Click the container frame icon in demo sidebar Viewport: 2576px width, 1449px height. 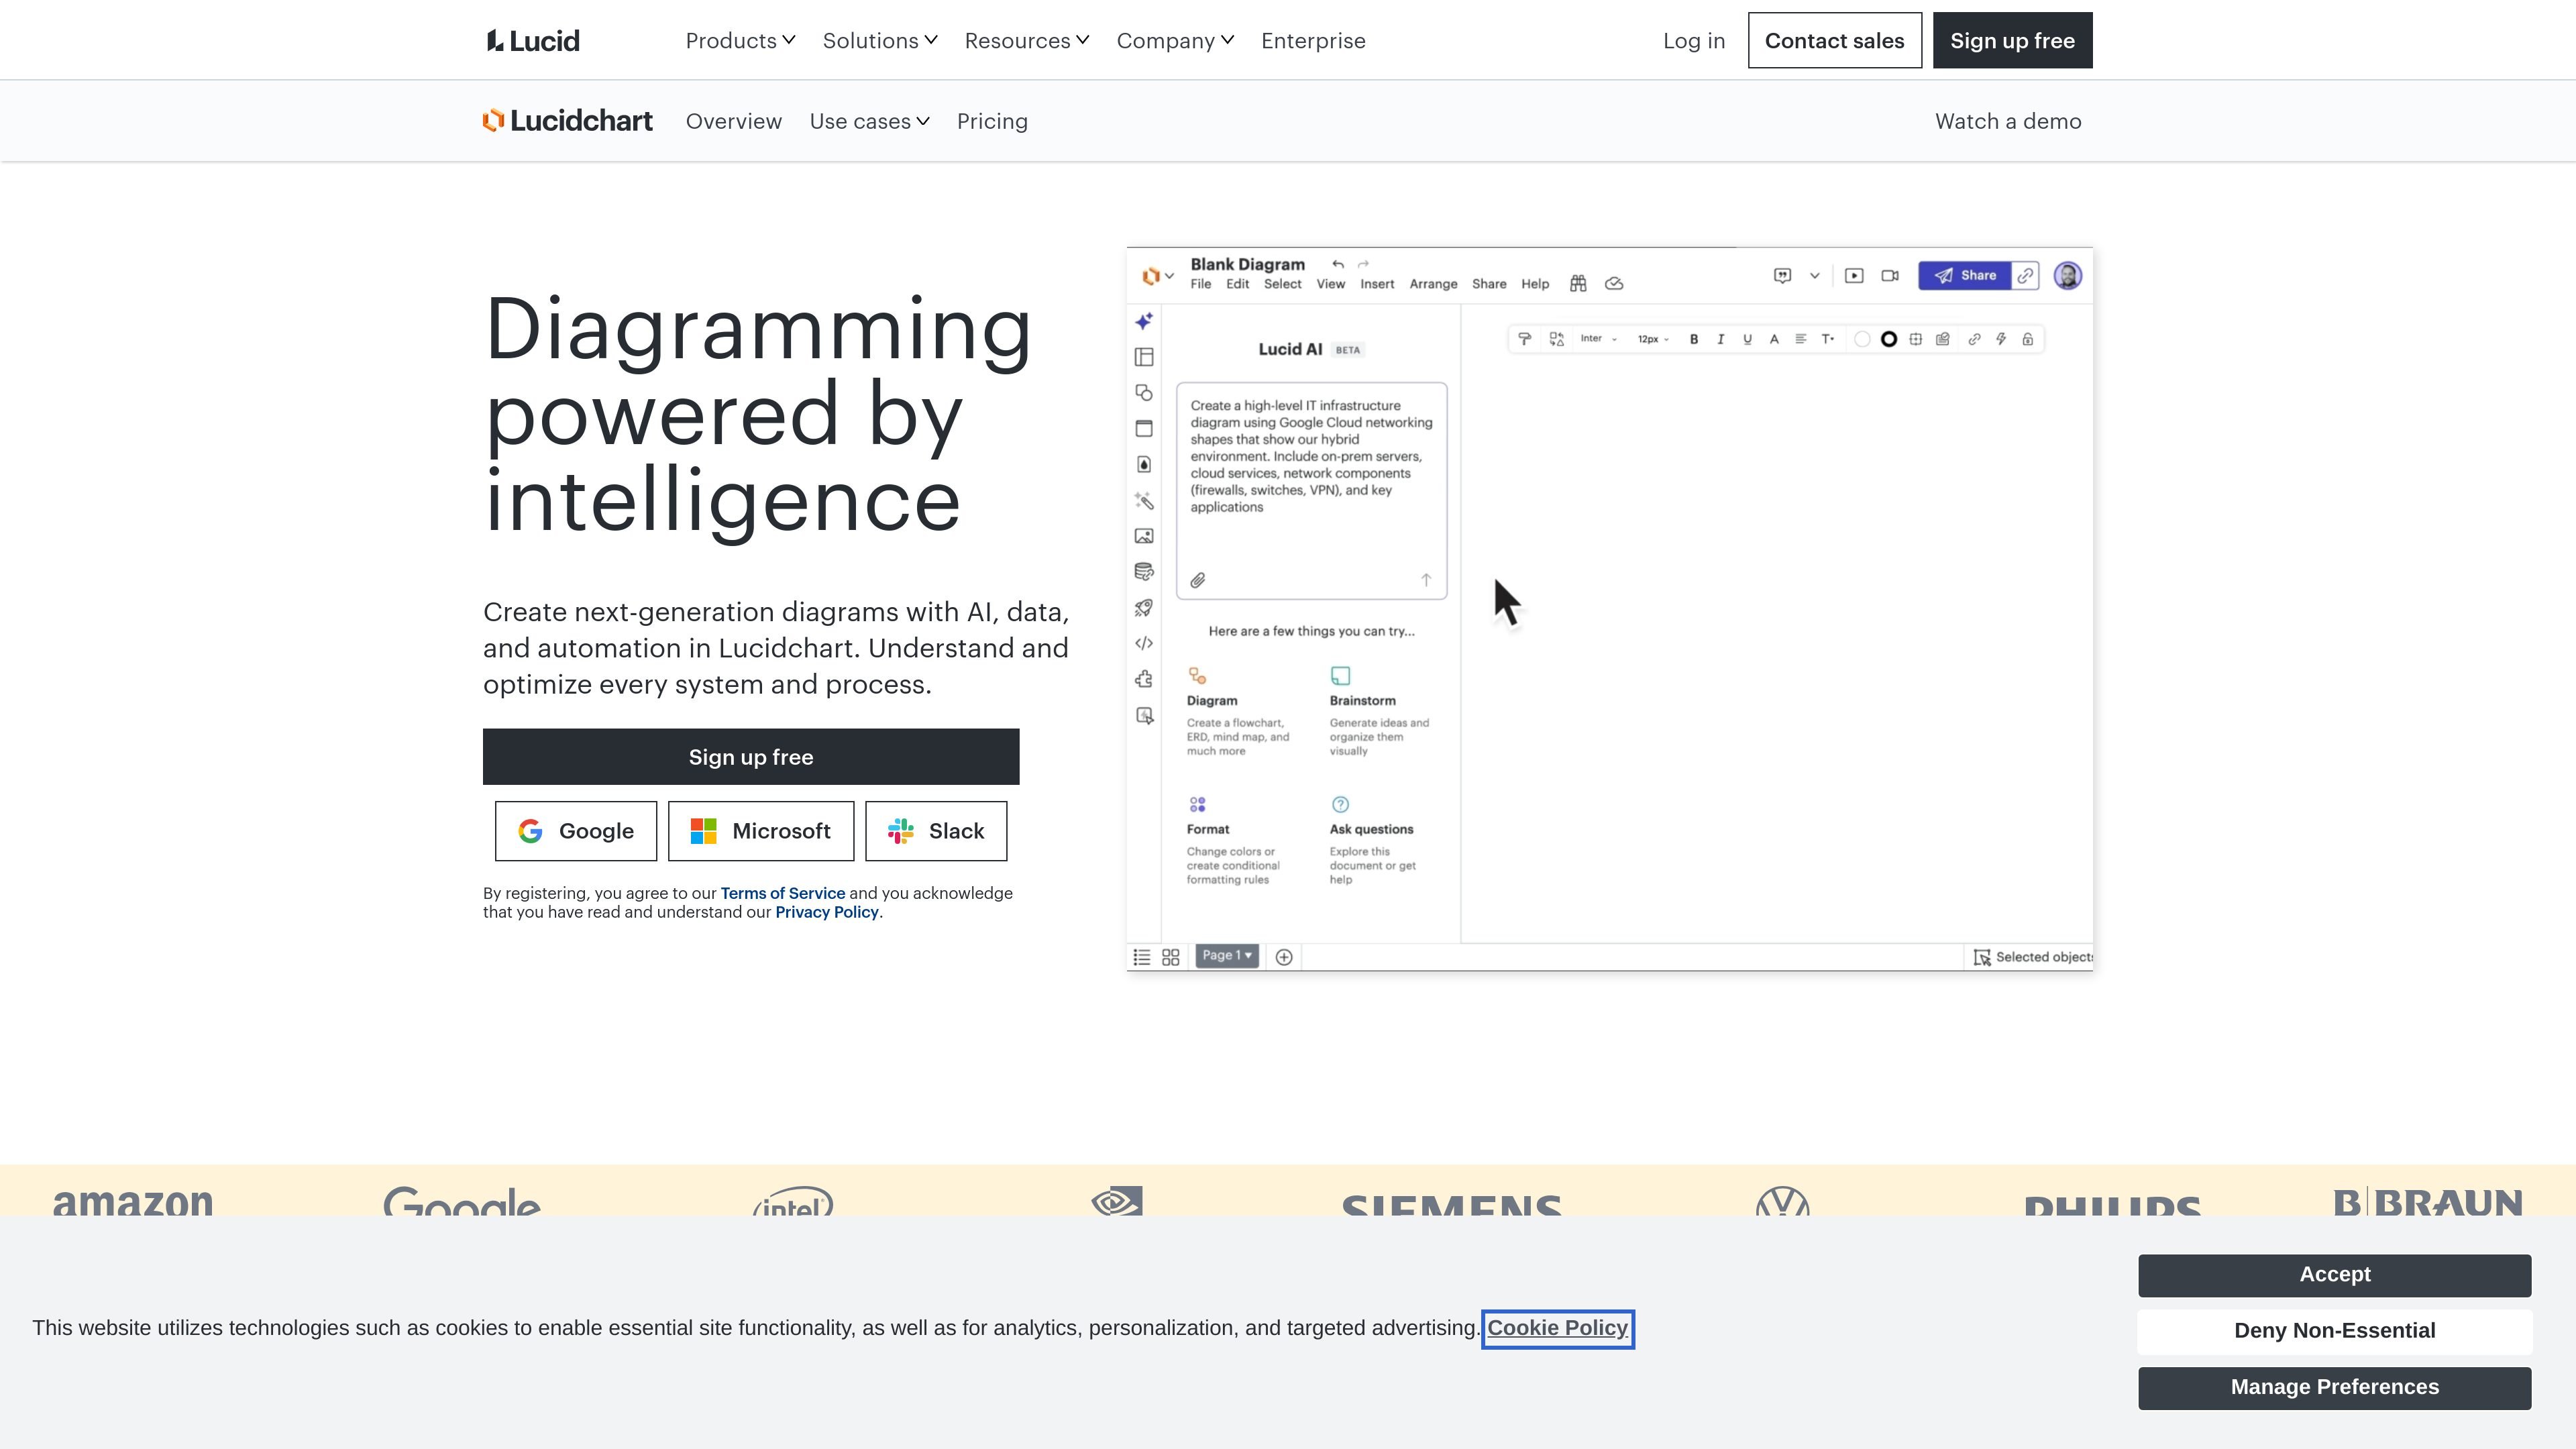tap(1144, 429)
